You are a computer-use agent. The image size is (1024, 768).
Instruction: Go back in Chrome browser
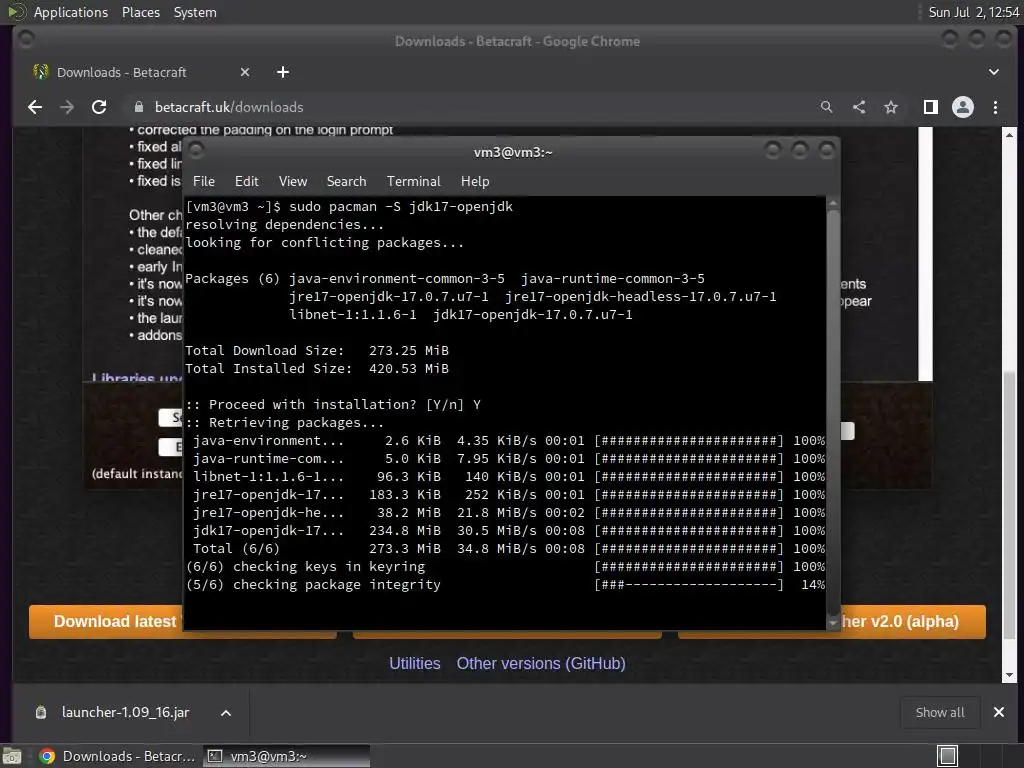point(35,107)
